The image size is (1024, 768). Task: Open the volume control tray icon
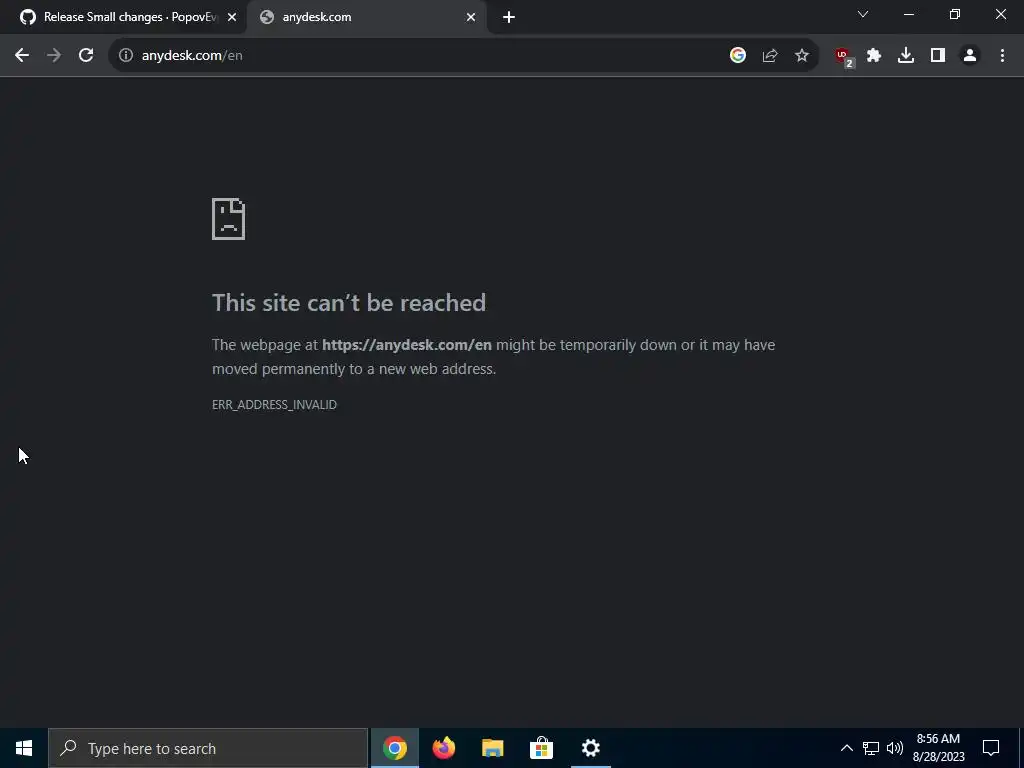(x=895, y=748)
